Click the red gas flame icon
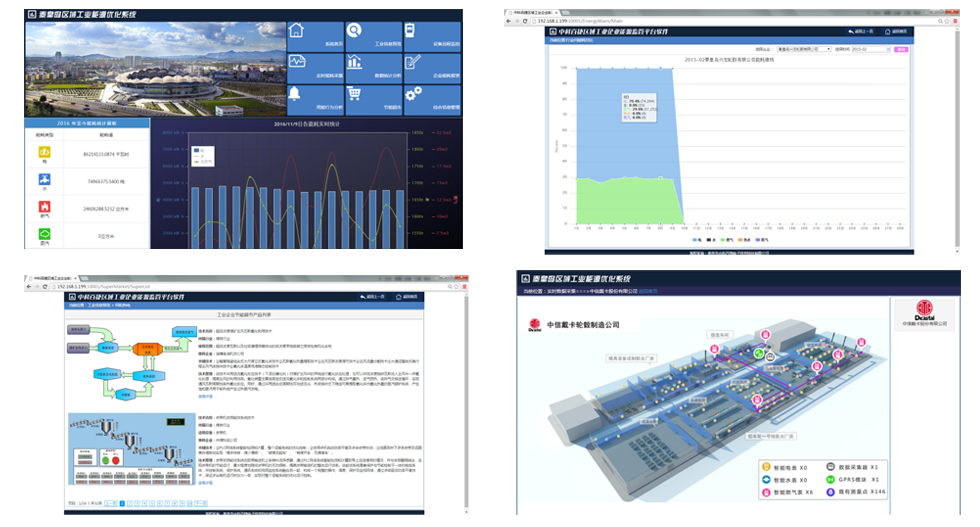 click(43, 208)
